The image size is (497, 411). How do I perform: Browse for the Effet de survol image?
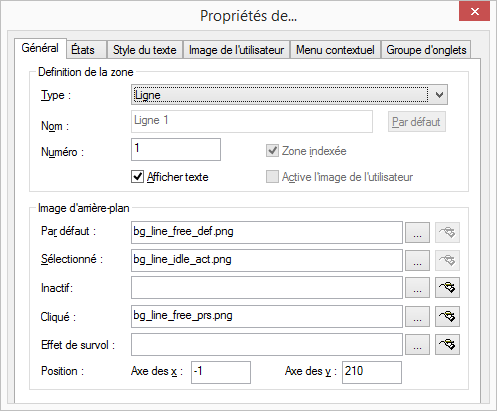(417, 345)
